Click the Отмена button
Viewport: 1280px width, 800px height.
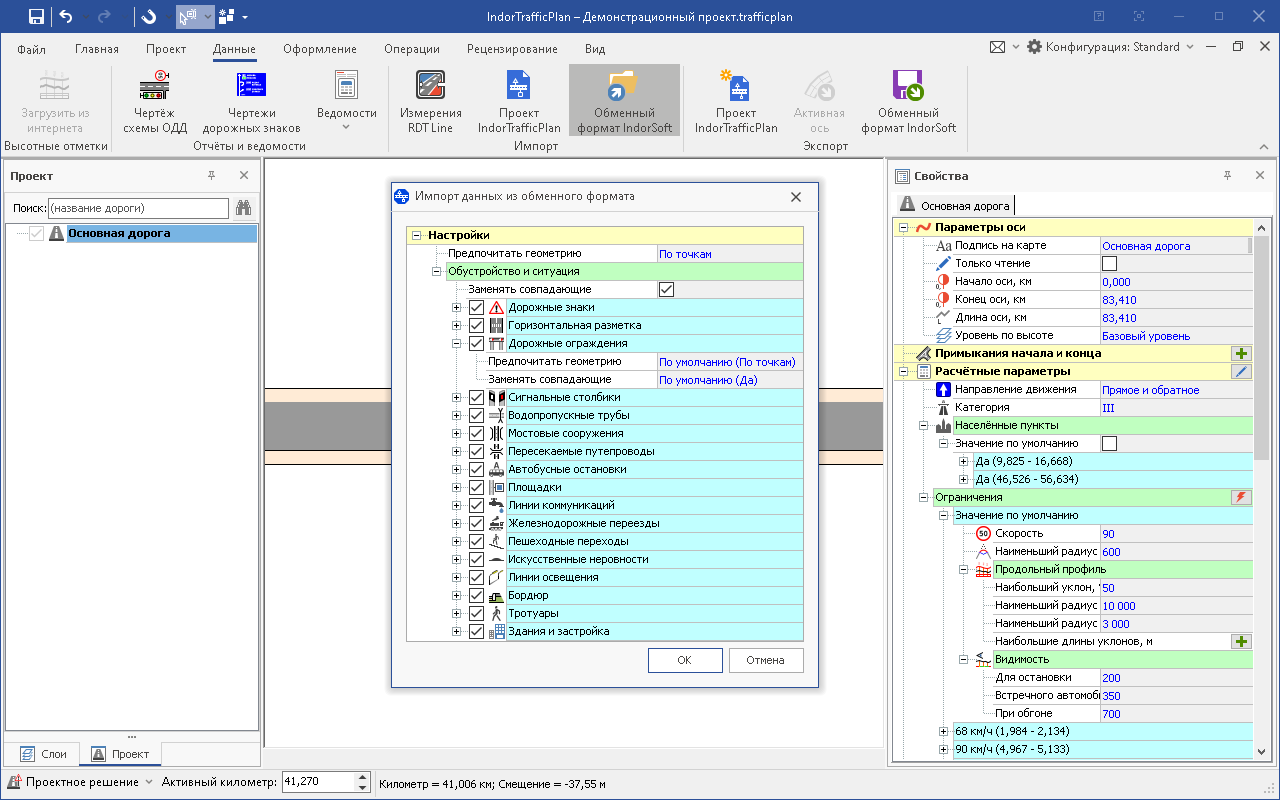765,660
